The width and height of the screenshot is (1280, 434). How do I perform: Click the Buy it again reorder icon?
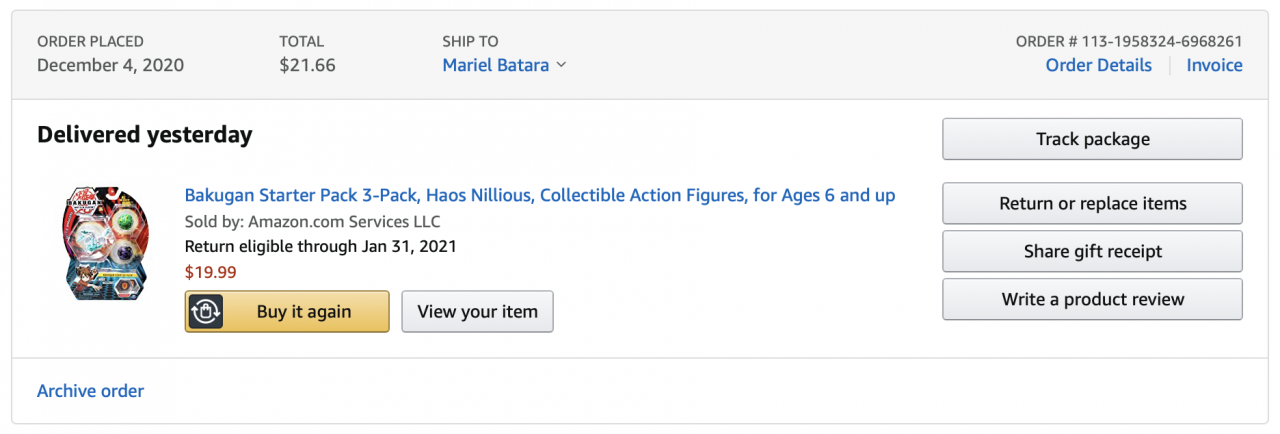point(205,312)
